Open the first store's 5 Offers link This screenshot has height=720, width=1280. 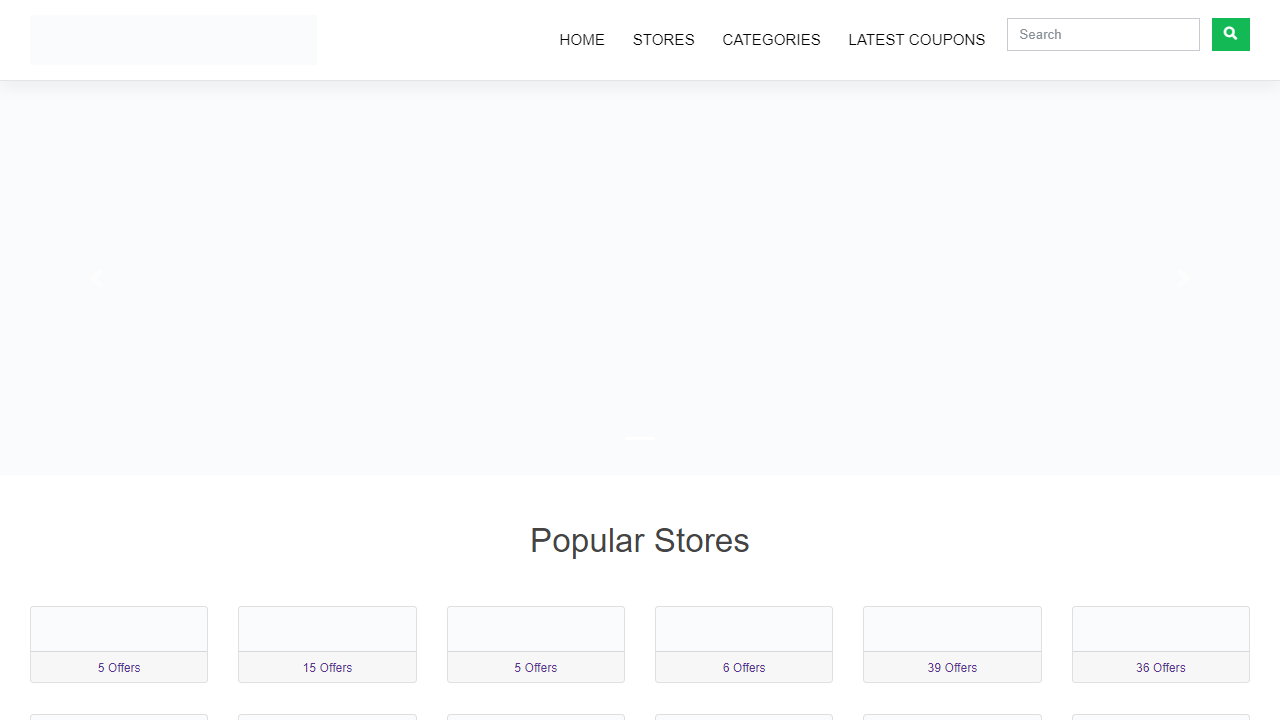point(119,667)
